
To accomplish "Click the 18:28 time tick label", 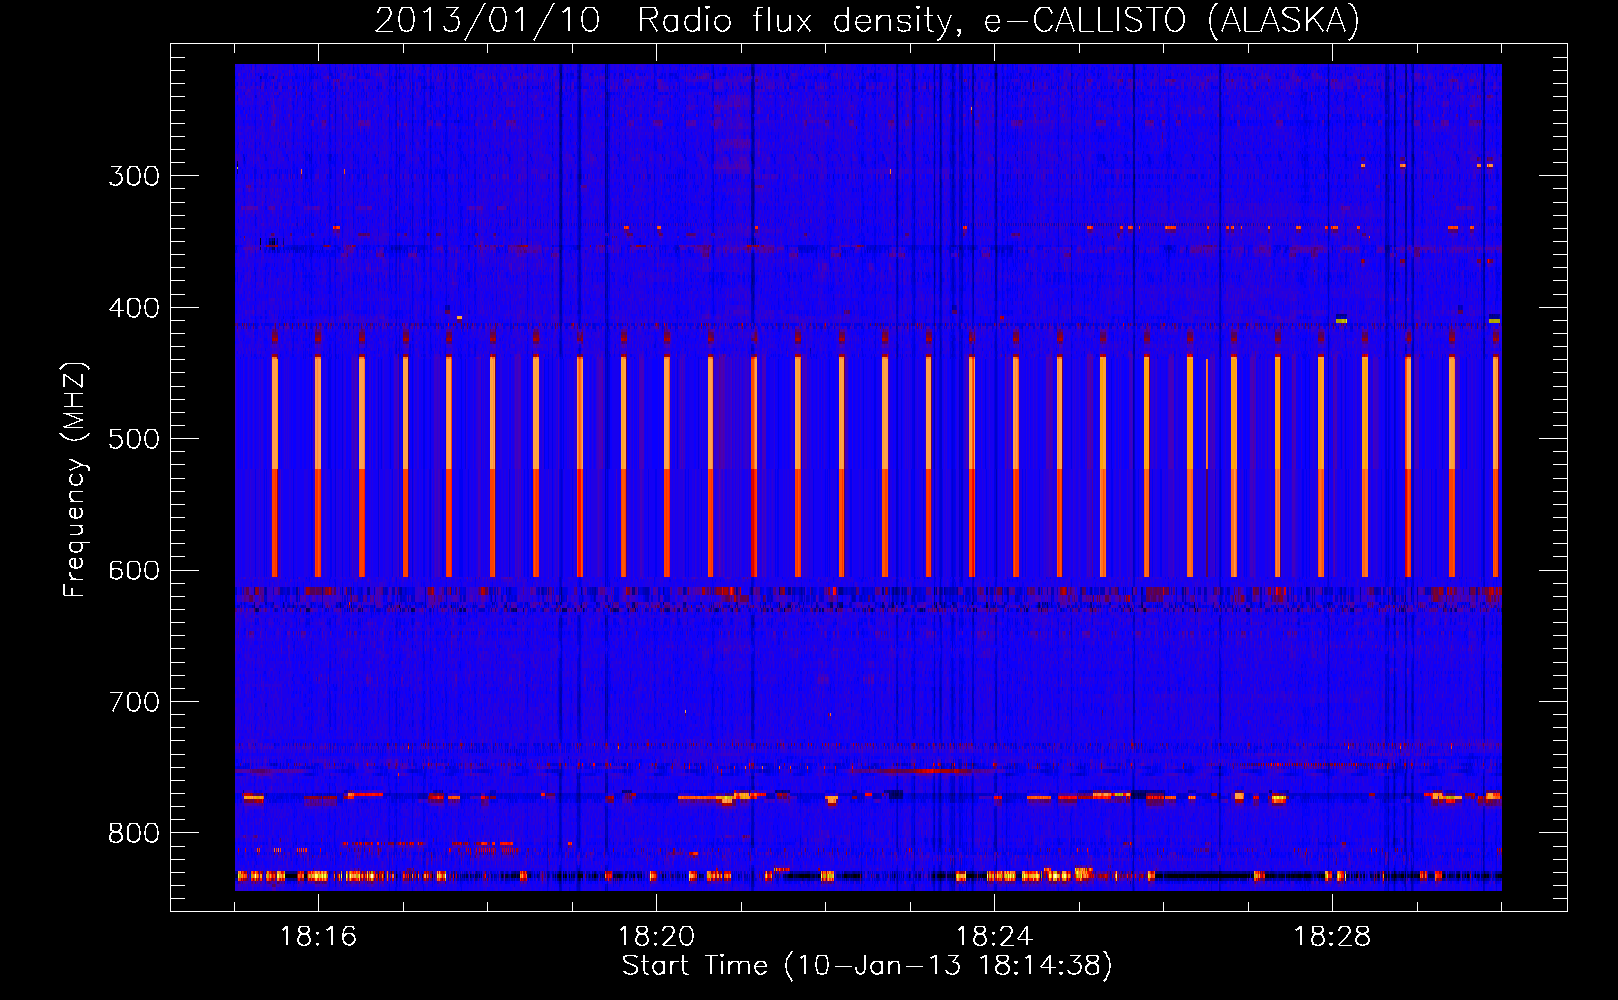I will coord(1332,936).
